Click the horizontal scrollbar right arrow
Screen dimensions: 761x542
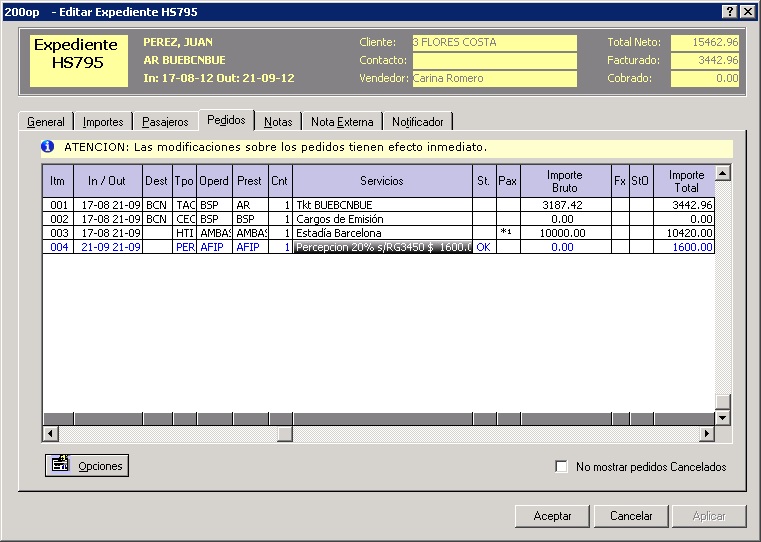coord(707,433)
